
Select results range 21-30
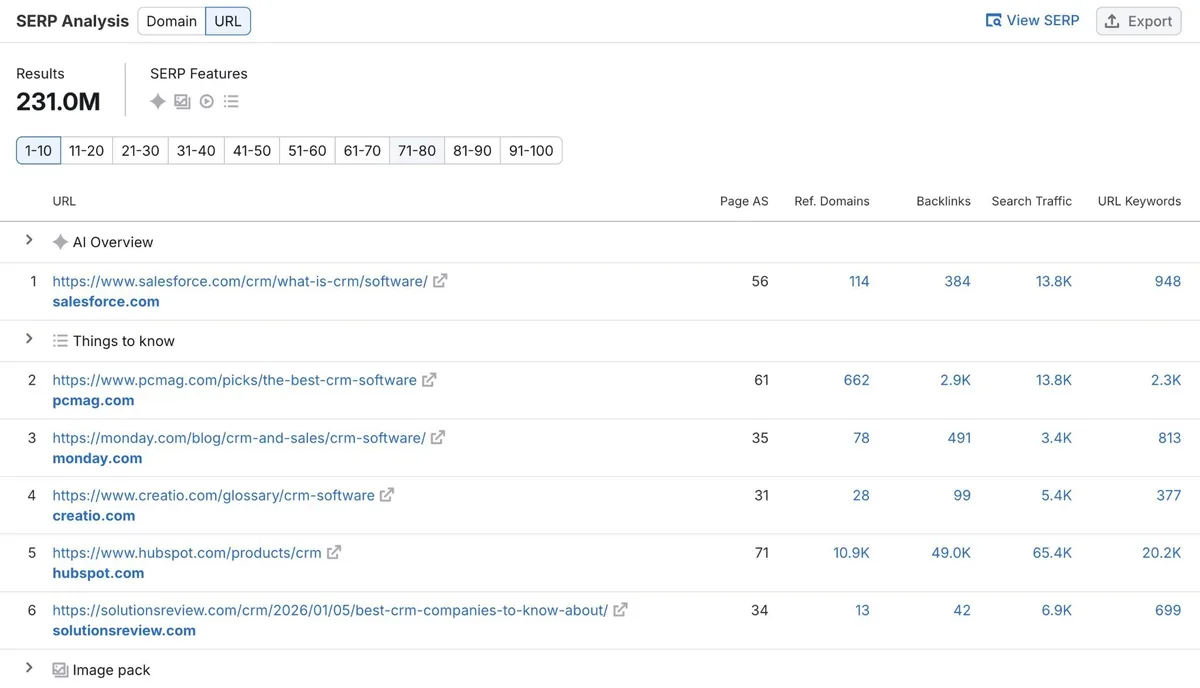pos(140,150)
